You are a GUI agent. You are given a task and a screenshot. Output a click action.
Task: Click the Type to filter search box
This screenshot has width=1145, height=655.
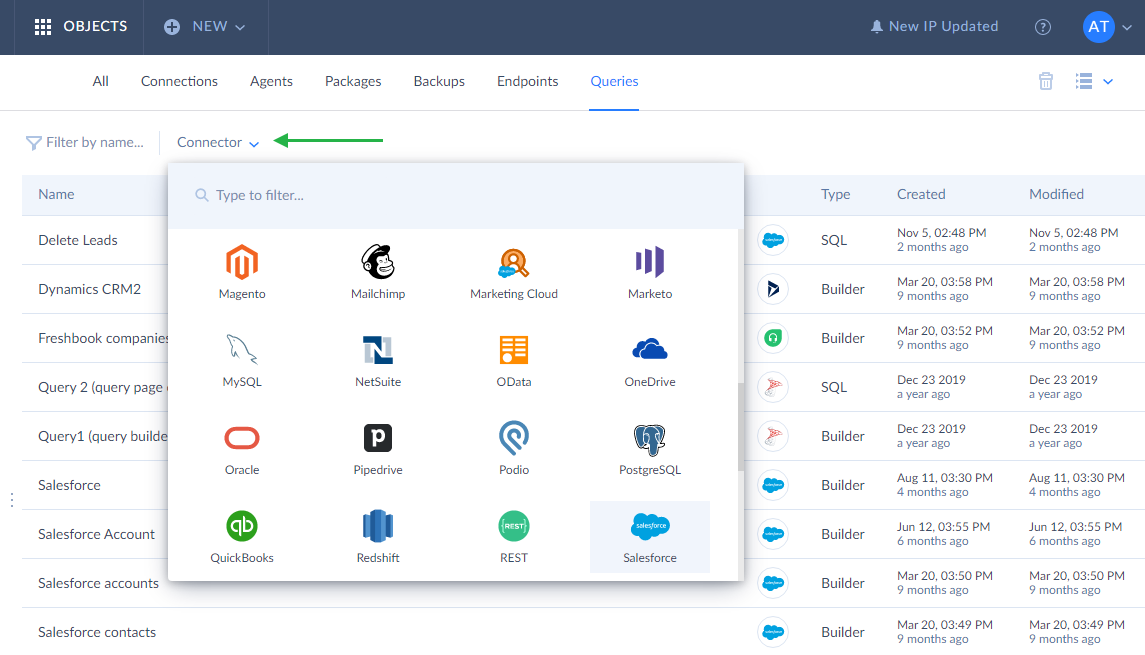pyautogui.click(x=456, y=195)
